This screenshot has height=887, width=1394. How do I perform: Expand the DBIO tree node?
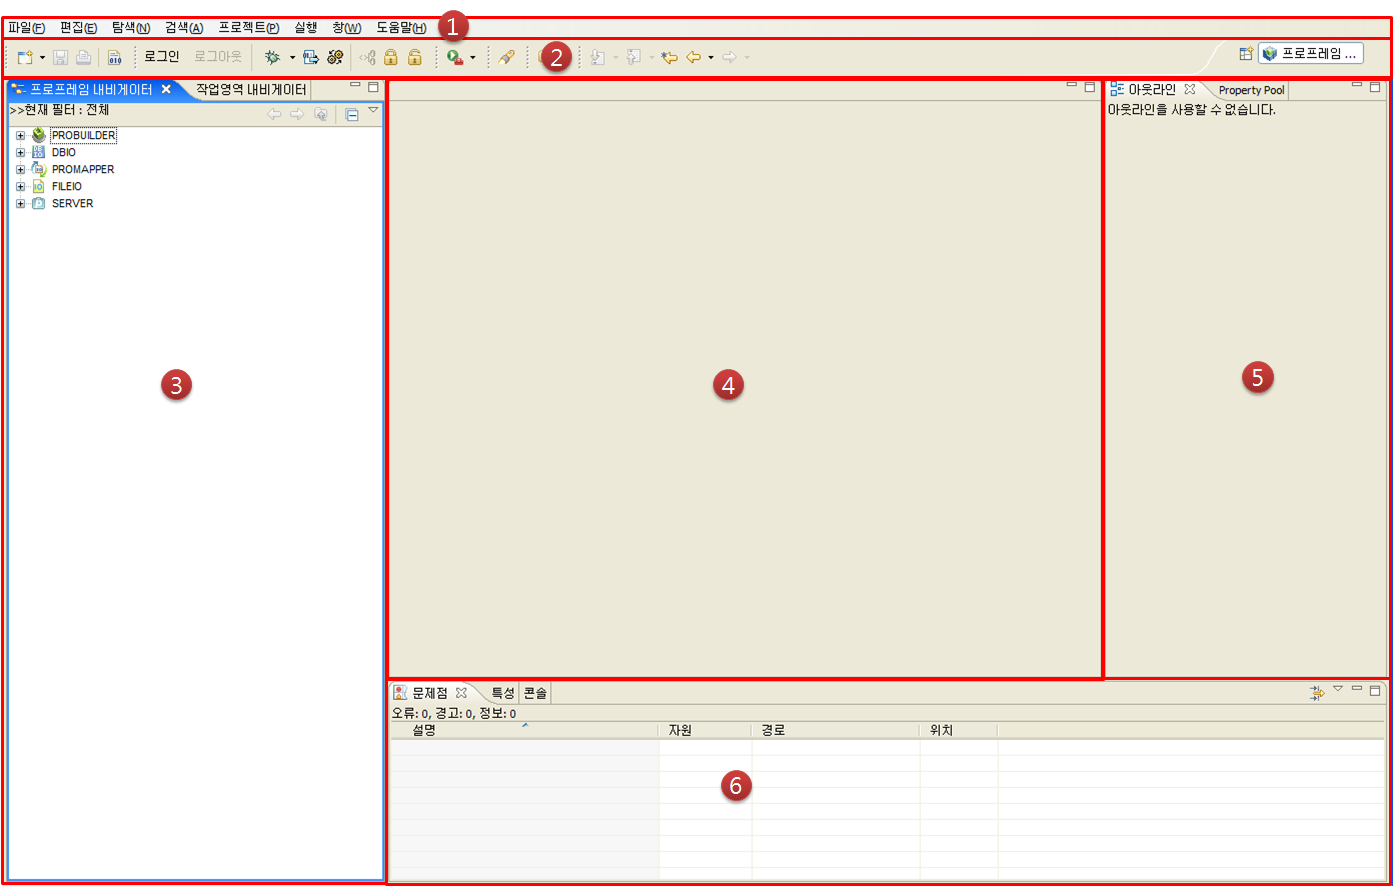click(20, 152)
